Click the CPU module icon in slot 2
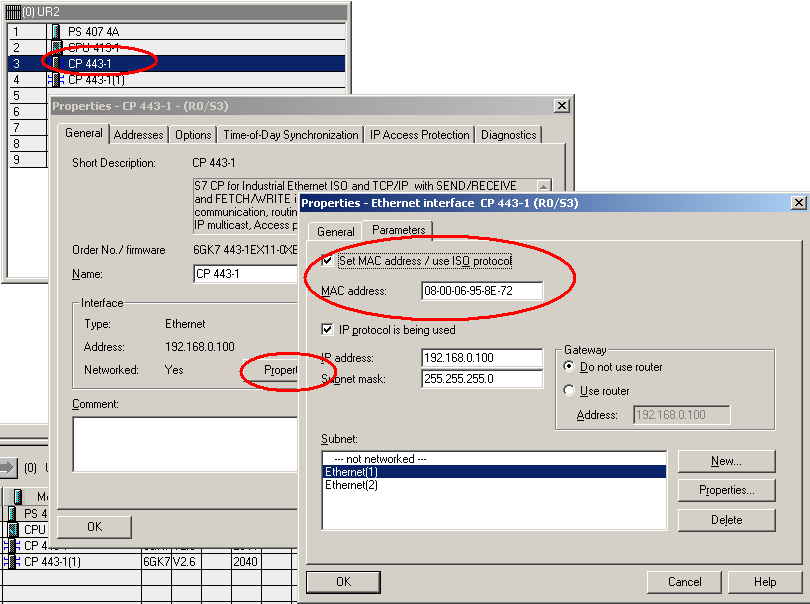Image resolution: width=810 pixels, height=604 pixels. coord(56,47)
